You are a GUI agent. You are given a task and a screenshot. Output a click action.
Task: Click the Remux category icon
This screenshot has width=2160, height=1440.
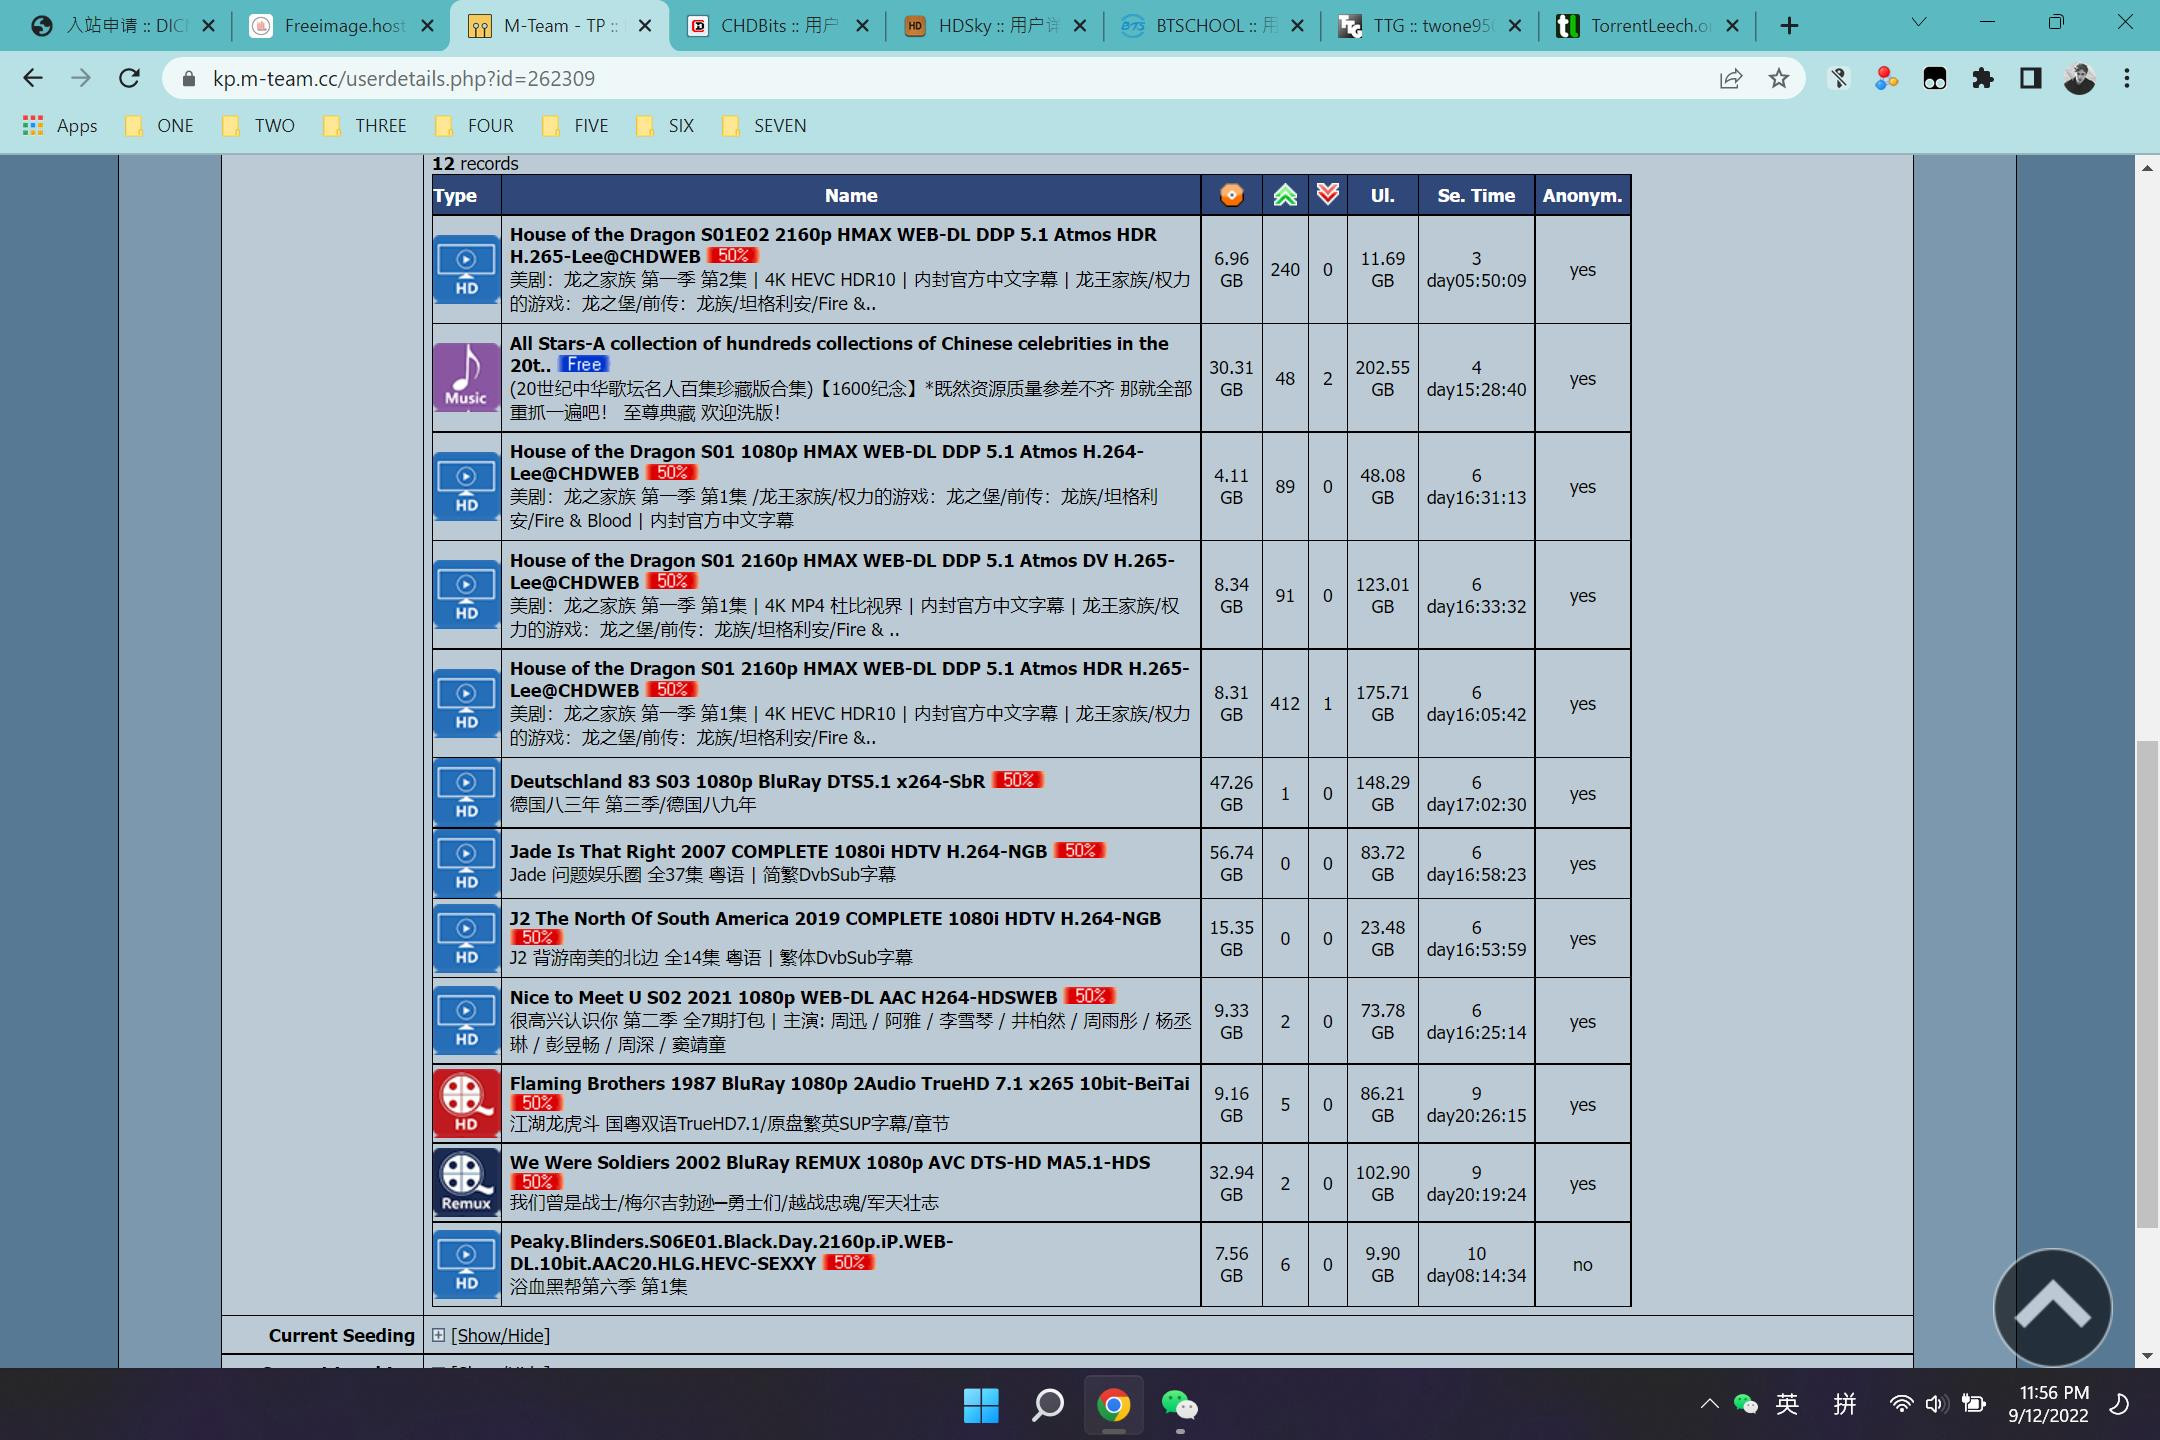coord(466,1182)
